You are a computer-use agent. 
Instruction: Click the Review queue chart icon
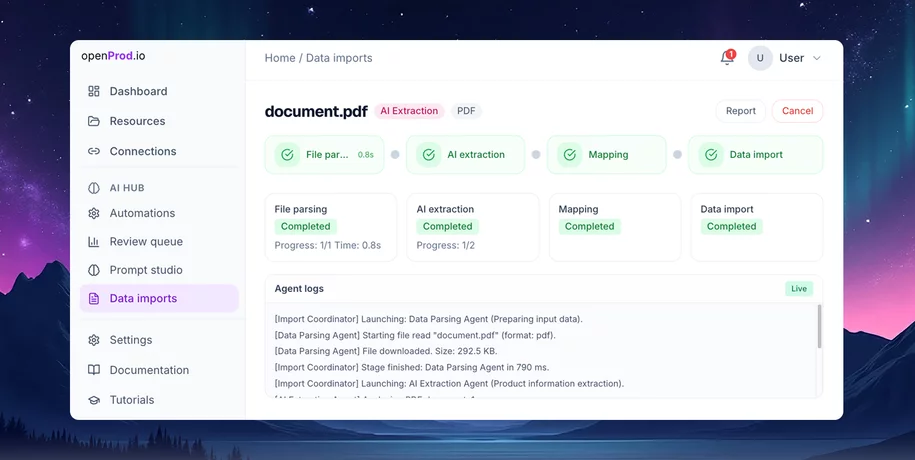point(94,242)
